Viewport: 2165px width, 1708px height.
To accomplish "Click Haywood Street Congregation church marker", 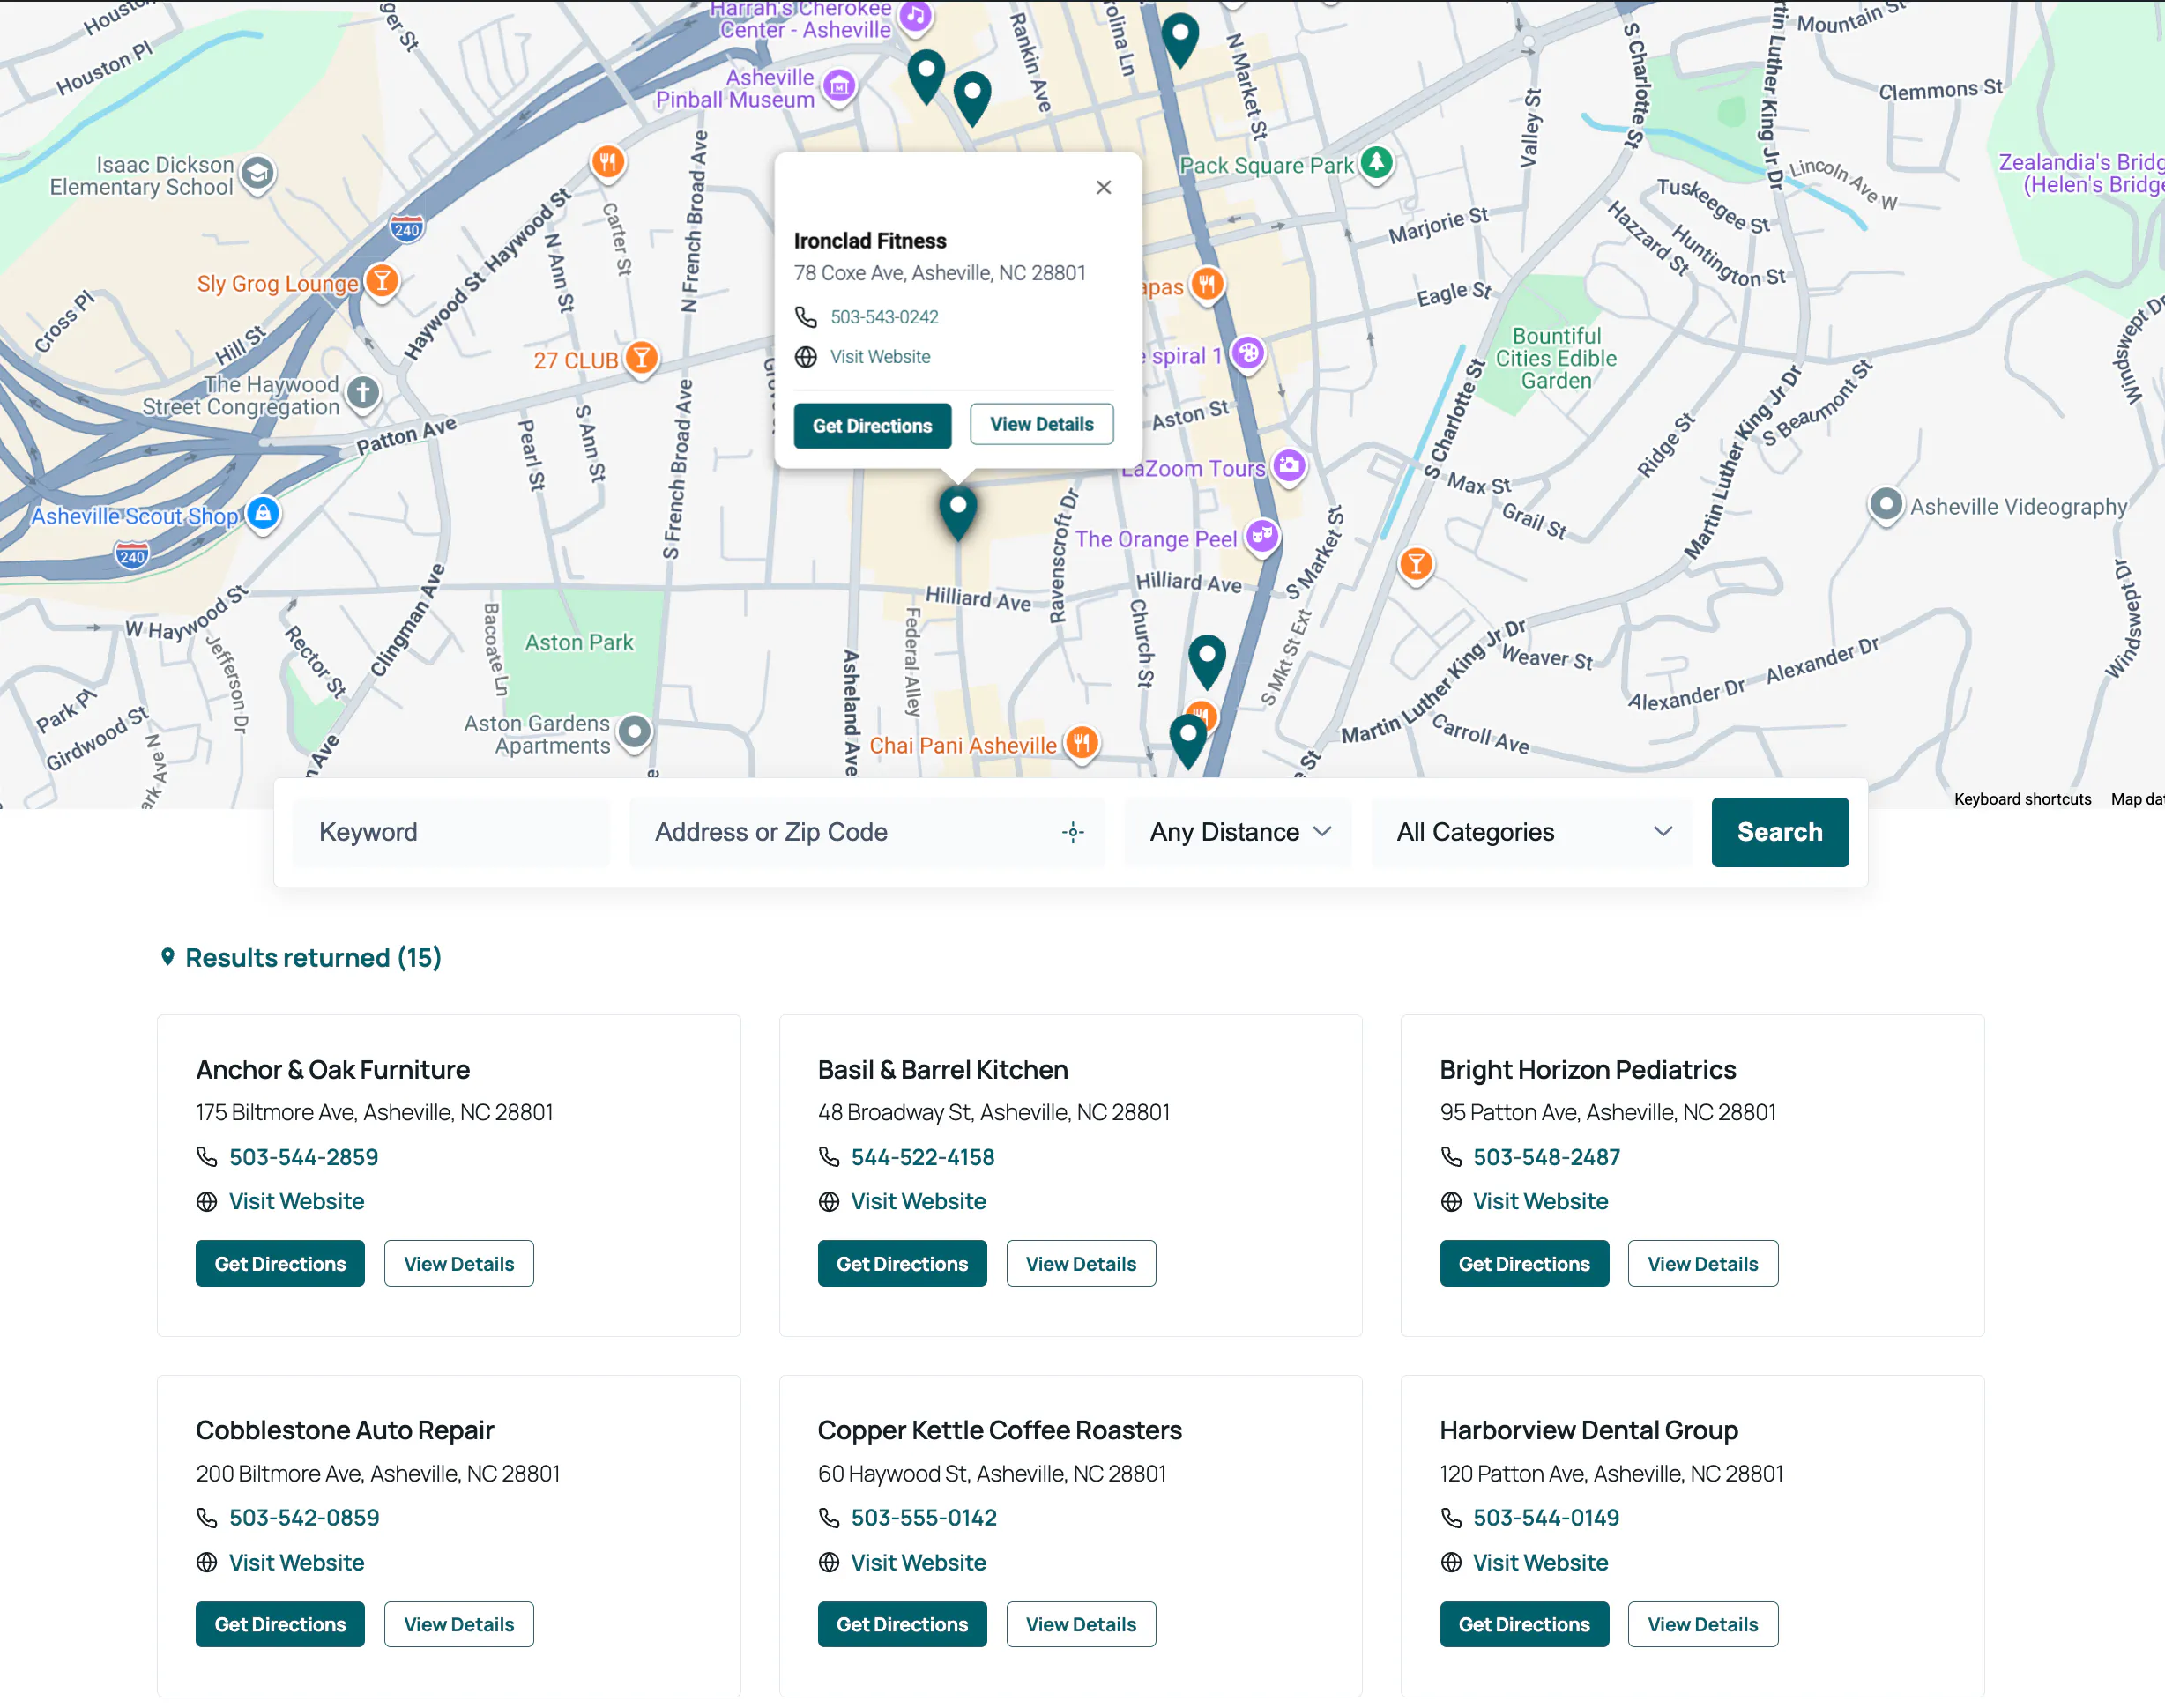I will coord(363,393).
